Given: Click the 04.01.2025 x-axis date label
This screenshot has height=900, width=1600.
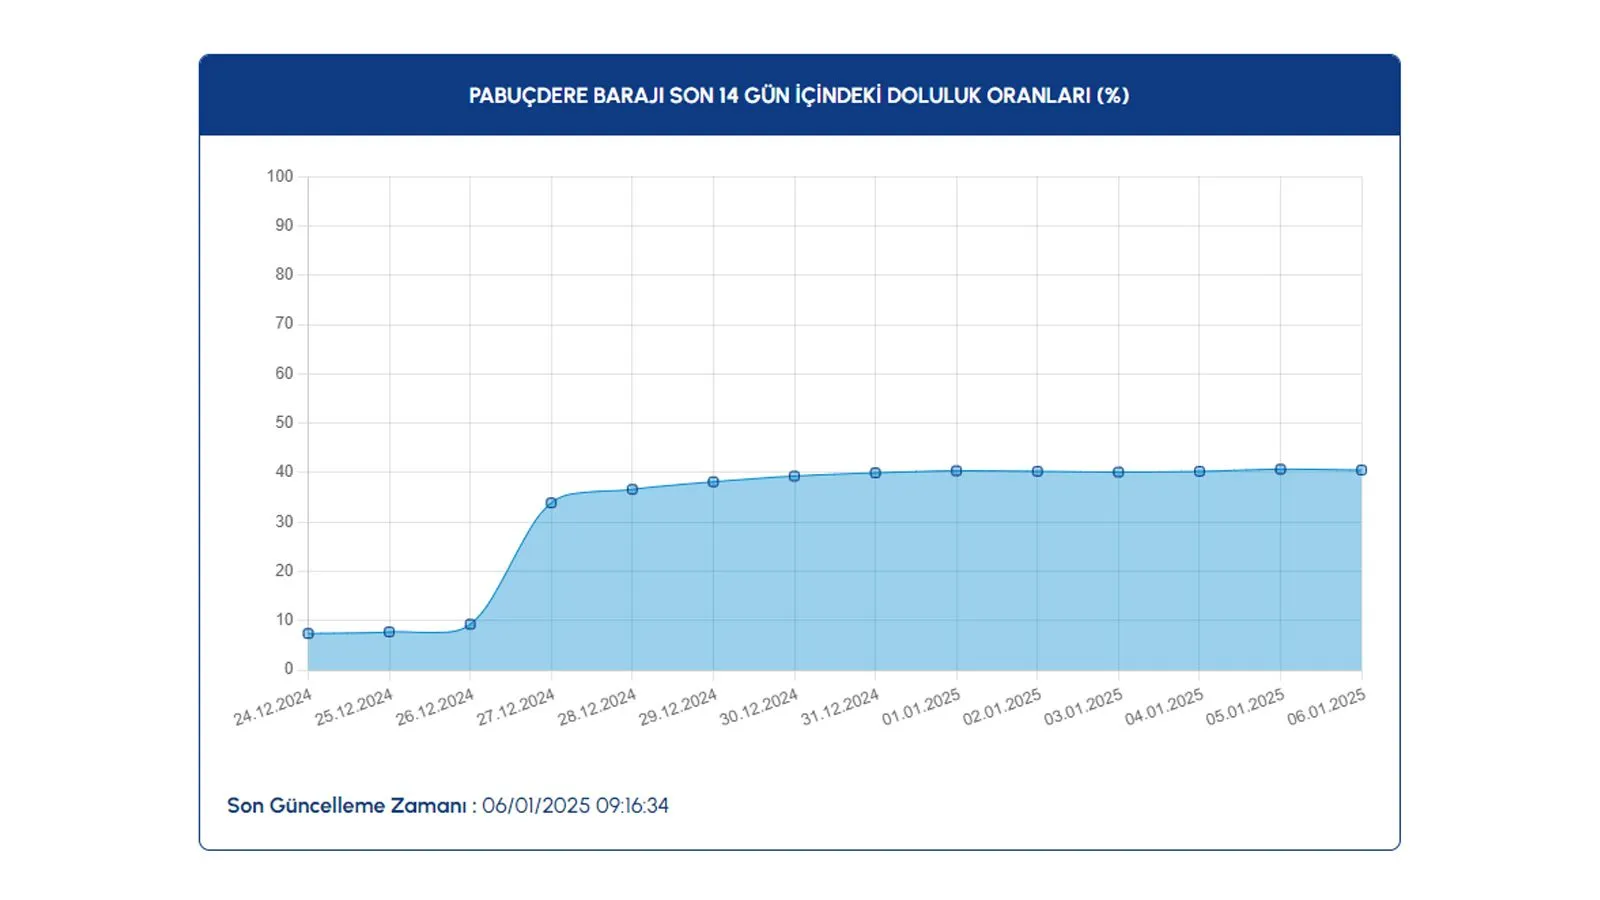Looking at the screenshot, I should pos(1163,708).
